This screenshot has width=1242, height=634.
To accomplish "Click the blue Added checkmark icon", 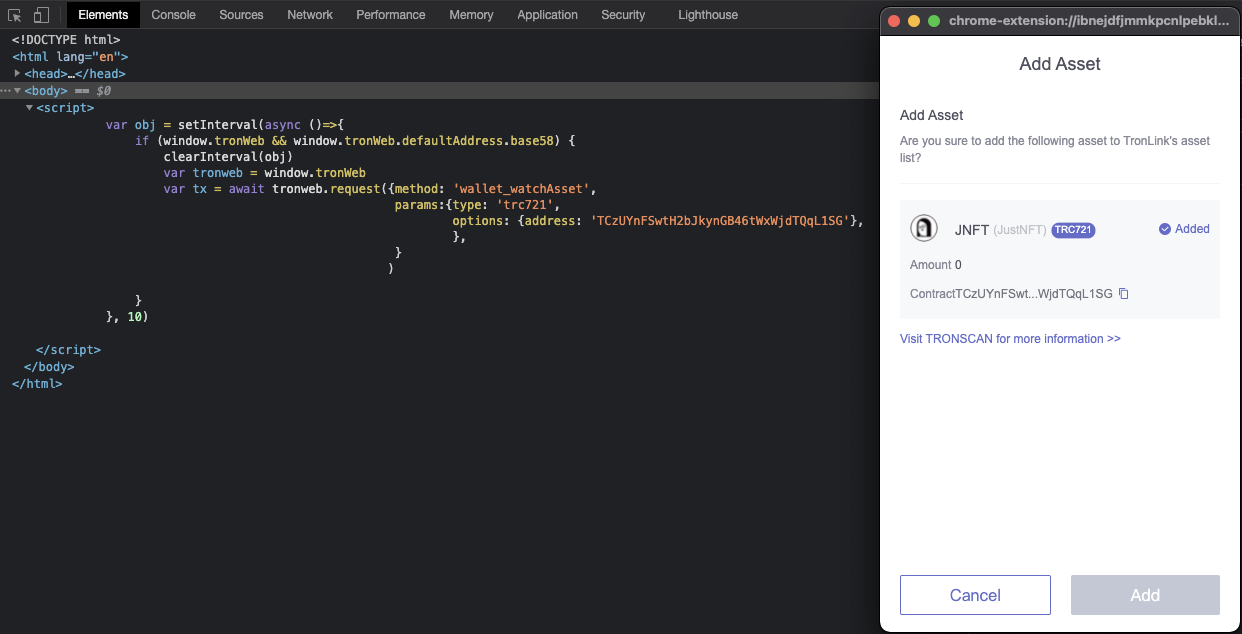I will tap(1164, 229).
